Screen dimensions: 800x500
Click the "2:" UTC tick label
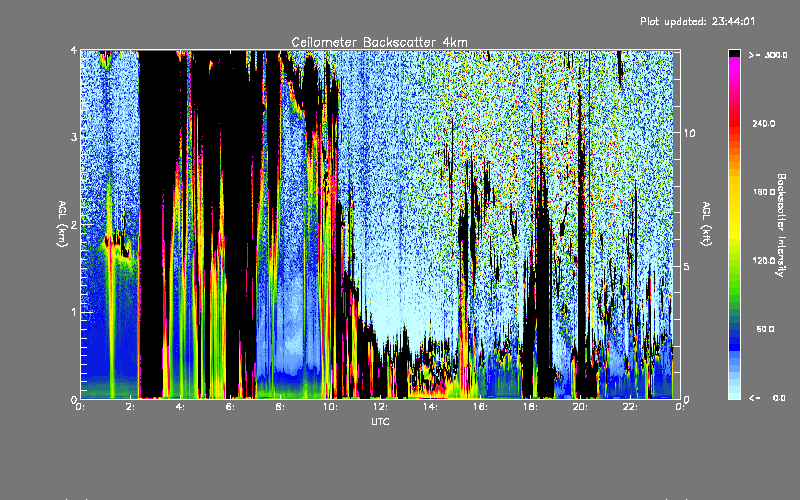tap(131, 407)
